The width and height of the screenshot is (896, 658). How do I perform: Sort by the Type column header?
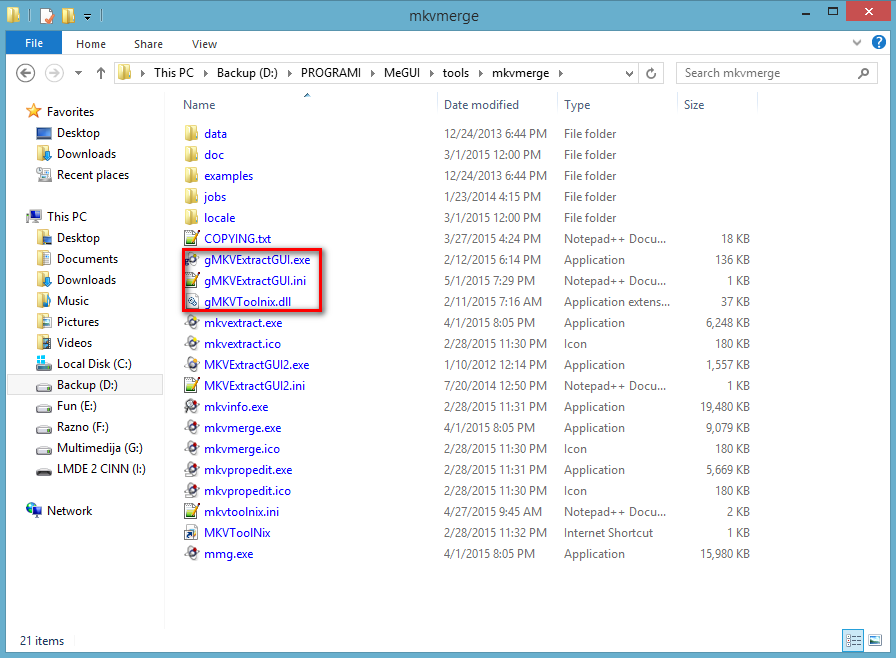pos(577,105)
